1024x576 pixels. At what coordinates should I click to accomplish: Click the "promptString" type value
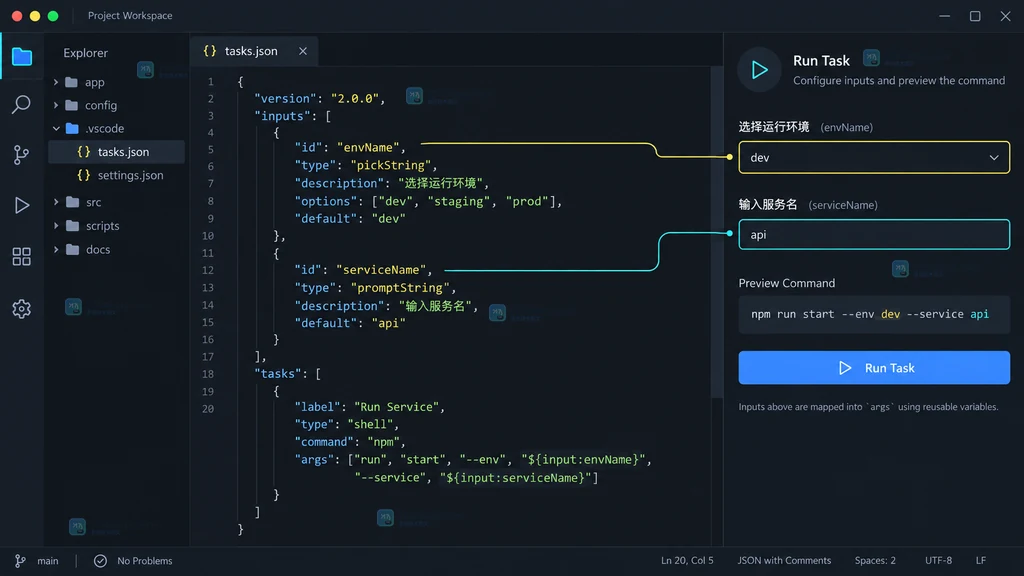pos(400,288)
